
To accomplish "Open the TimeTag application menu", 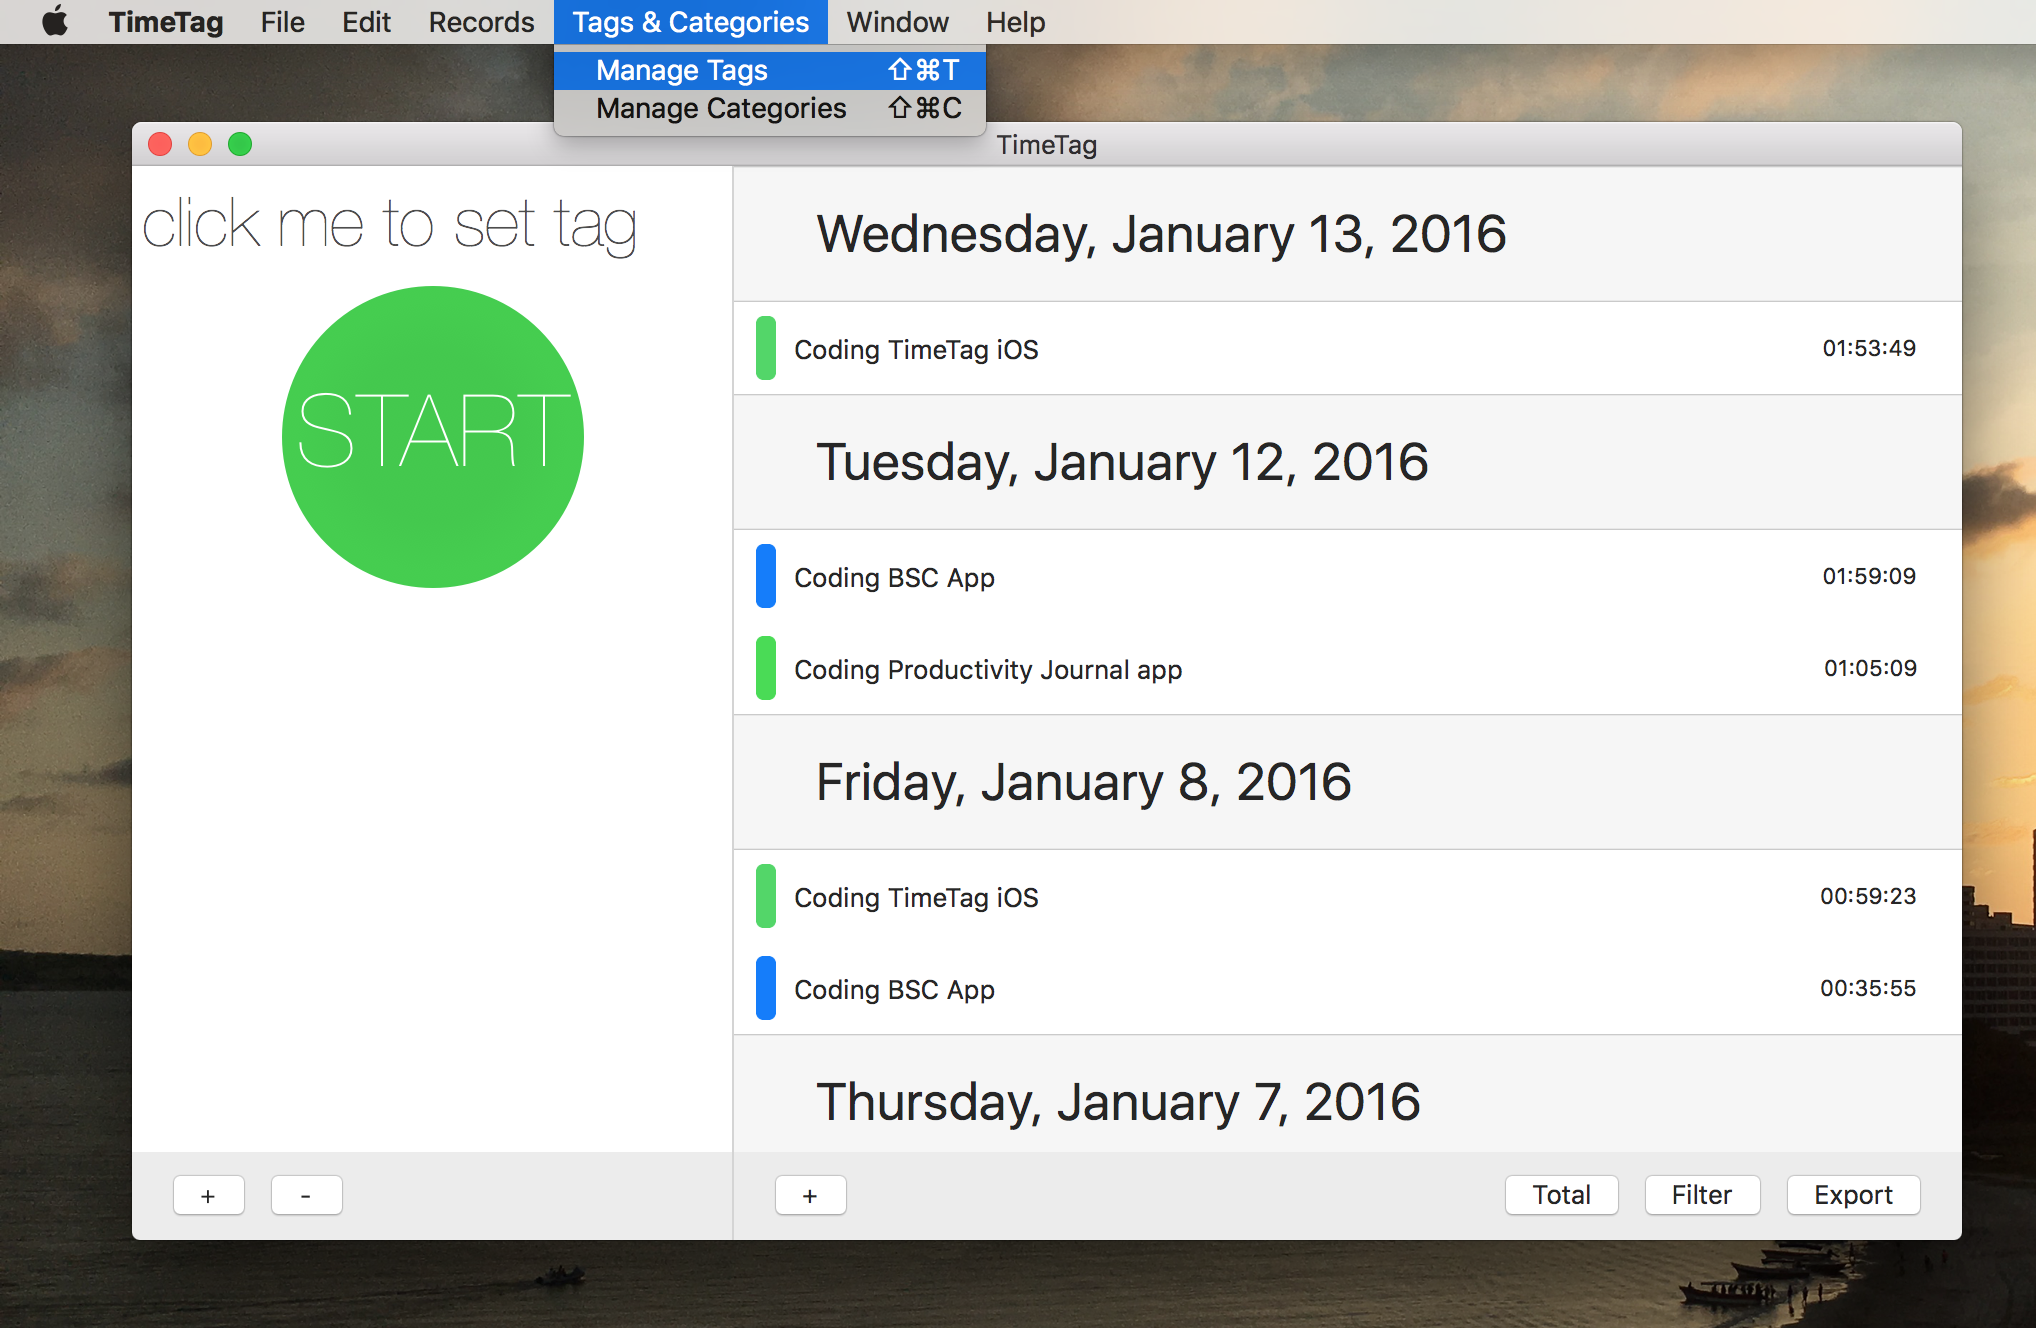I will pyautogui.click(x=166, y=21).
